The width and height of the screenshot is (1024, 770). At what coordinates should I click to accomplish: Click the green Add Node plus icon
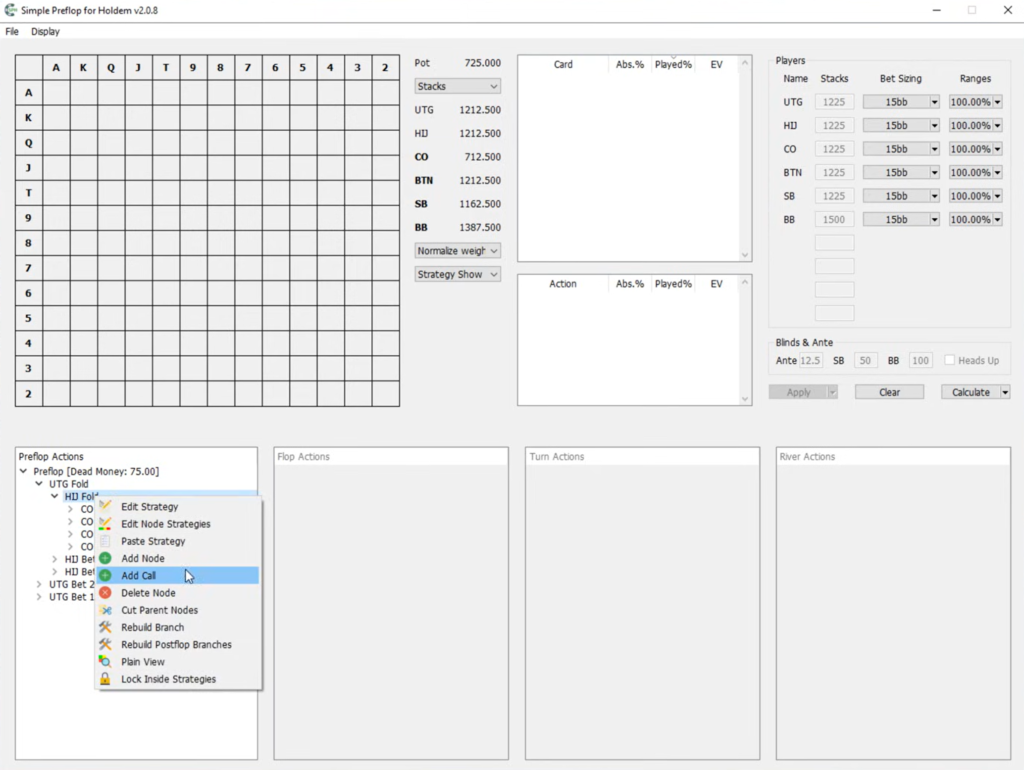[105, 558]
